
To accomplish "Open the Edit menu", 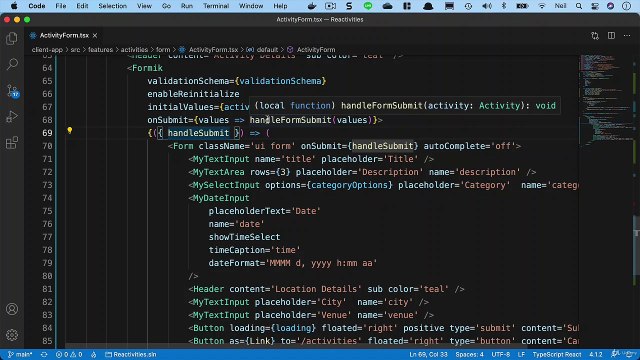I will coord(82,6).
